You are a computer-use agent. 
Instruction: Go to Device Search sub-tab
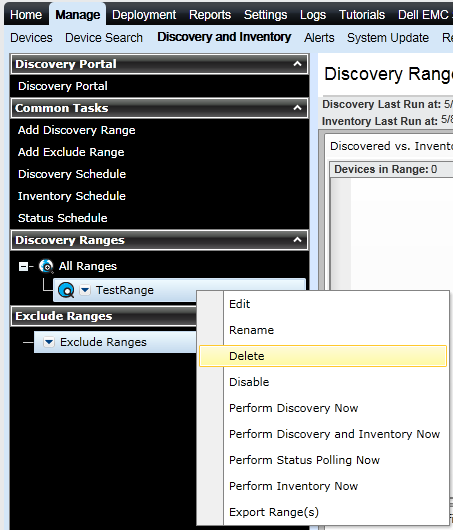pyautogui.click(x=104, y=38)
